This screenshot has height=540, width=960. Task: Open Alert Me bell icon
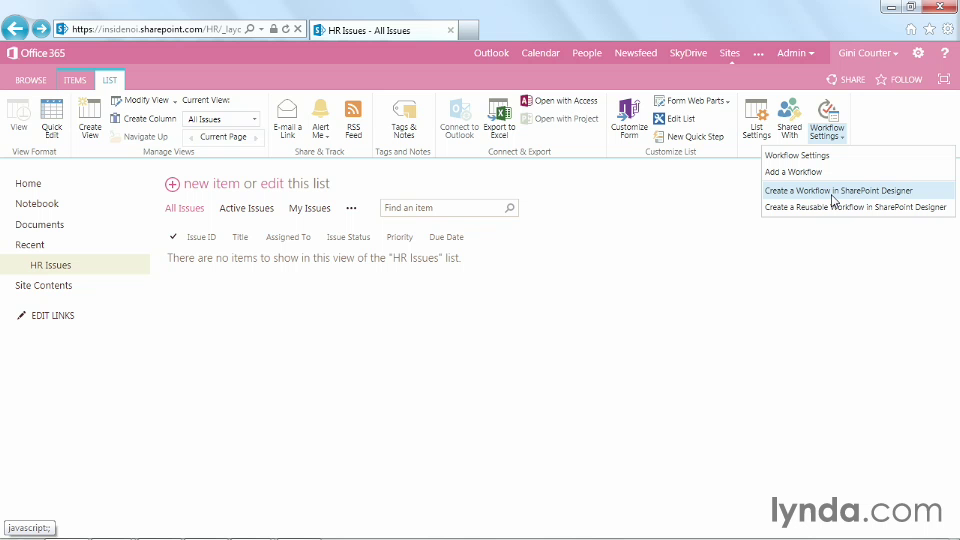click(321, 118)
